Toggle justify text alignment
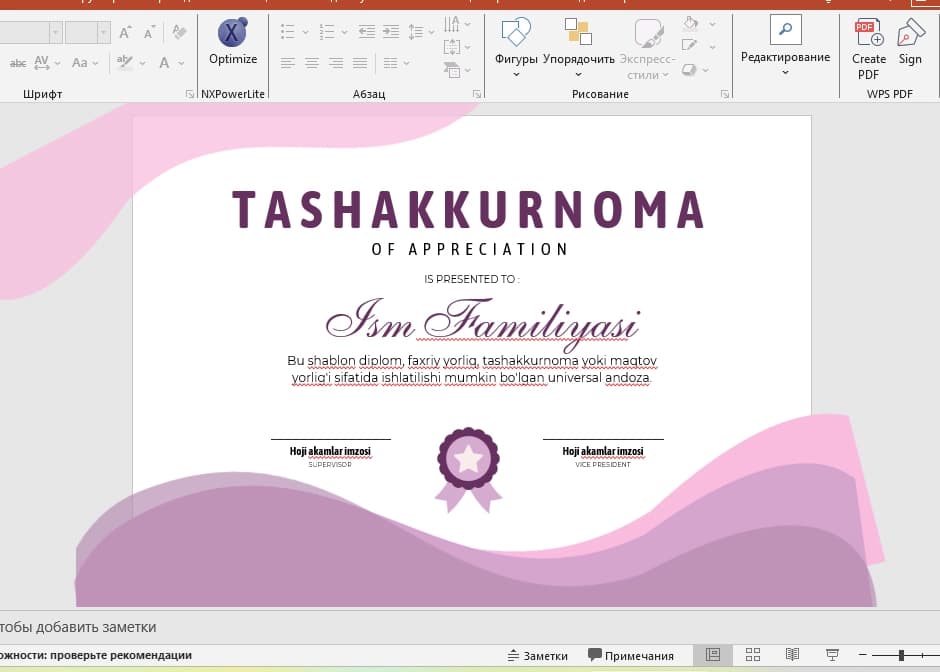 (x=360, y=63)
